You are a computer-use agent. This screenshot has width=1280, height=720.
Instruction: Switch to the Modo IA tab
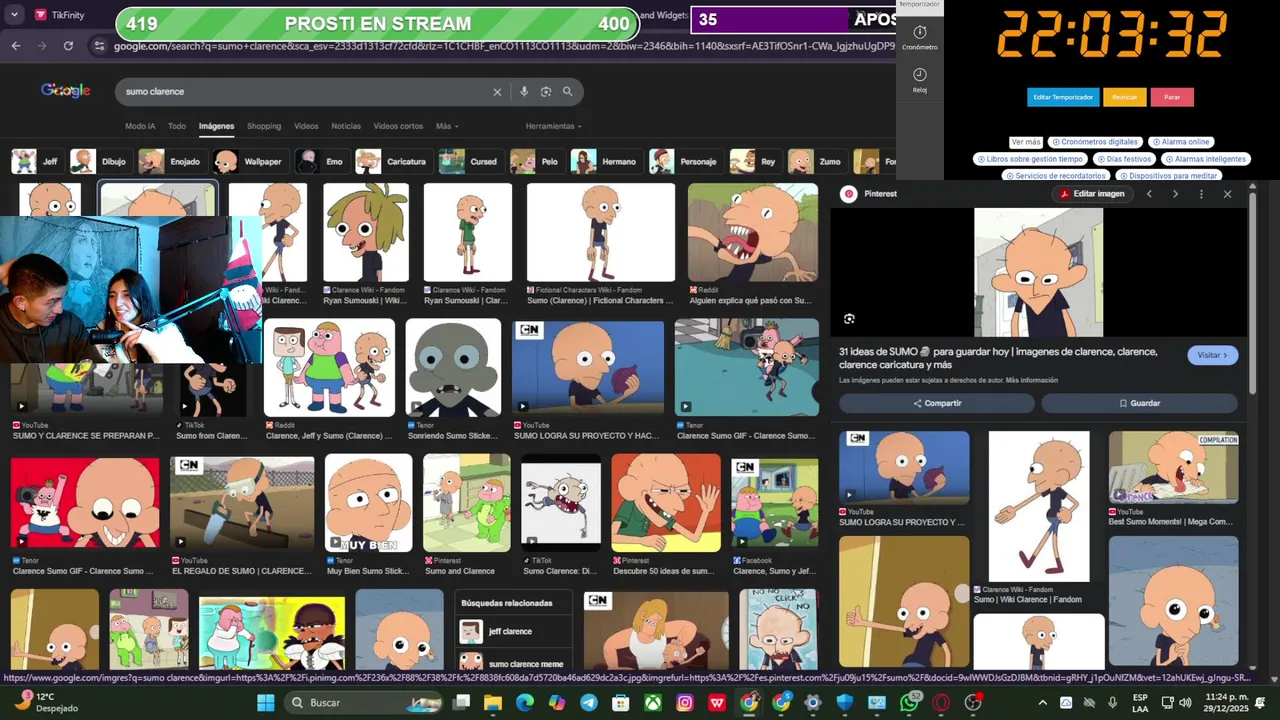coord(140,126)
